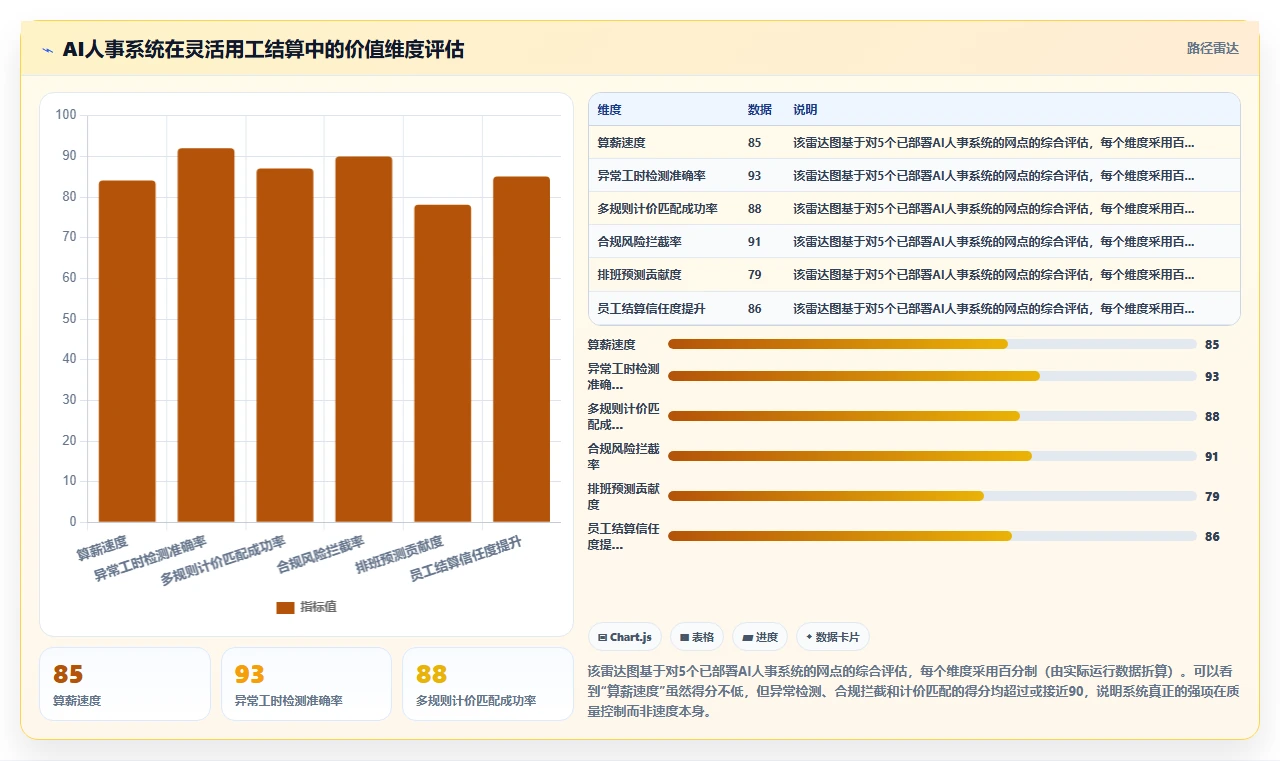Select the 表格 chip

pyautogui.click(x=697, y=637)
